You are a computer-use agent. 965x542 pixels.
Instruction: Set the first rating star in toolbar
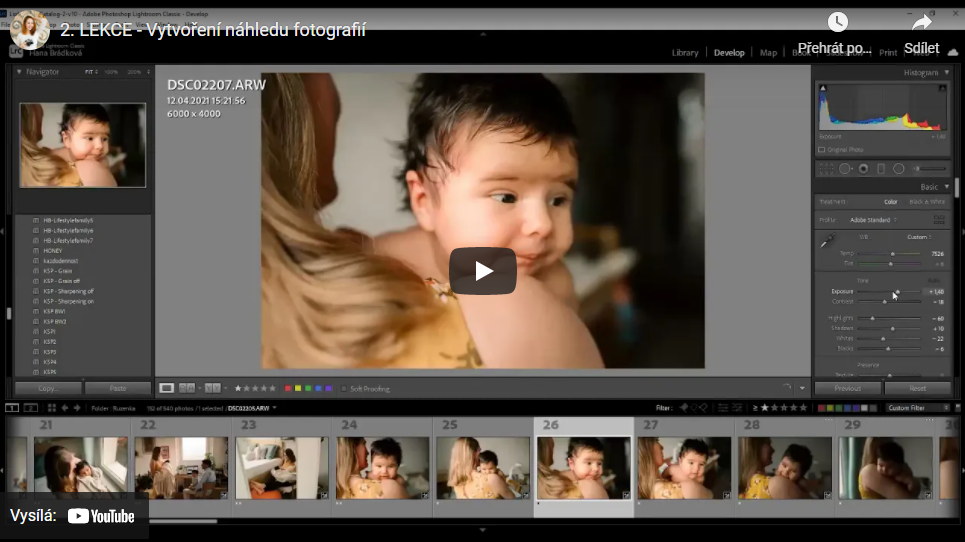[238, 388]
